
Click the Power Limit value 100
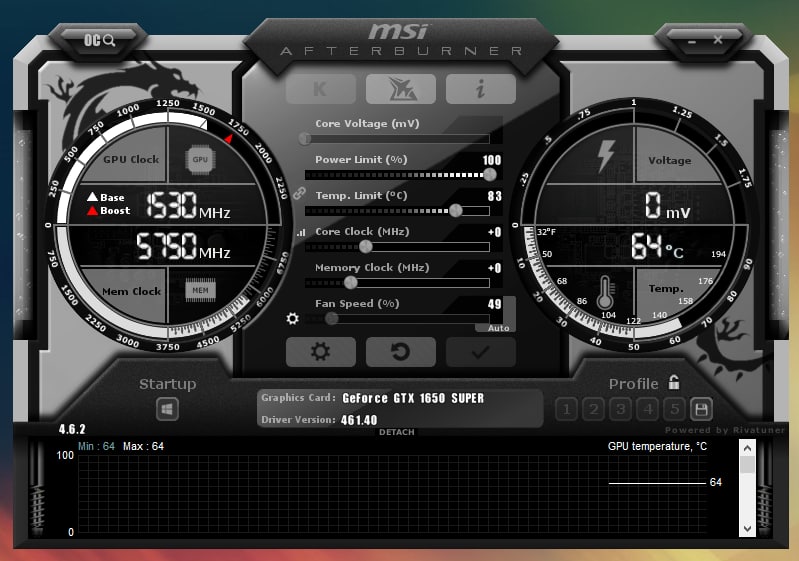point(492,160)
